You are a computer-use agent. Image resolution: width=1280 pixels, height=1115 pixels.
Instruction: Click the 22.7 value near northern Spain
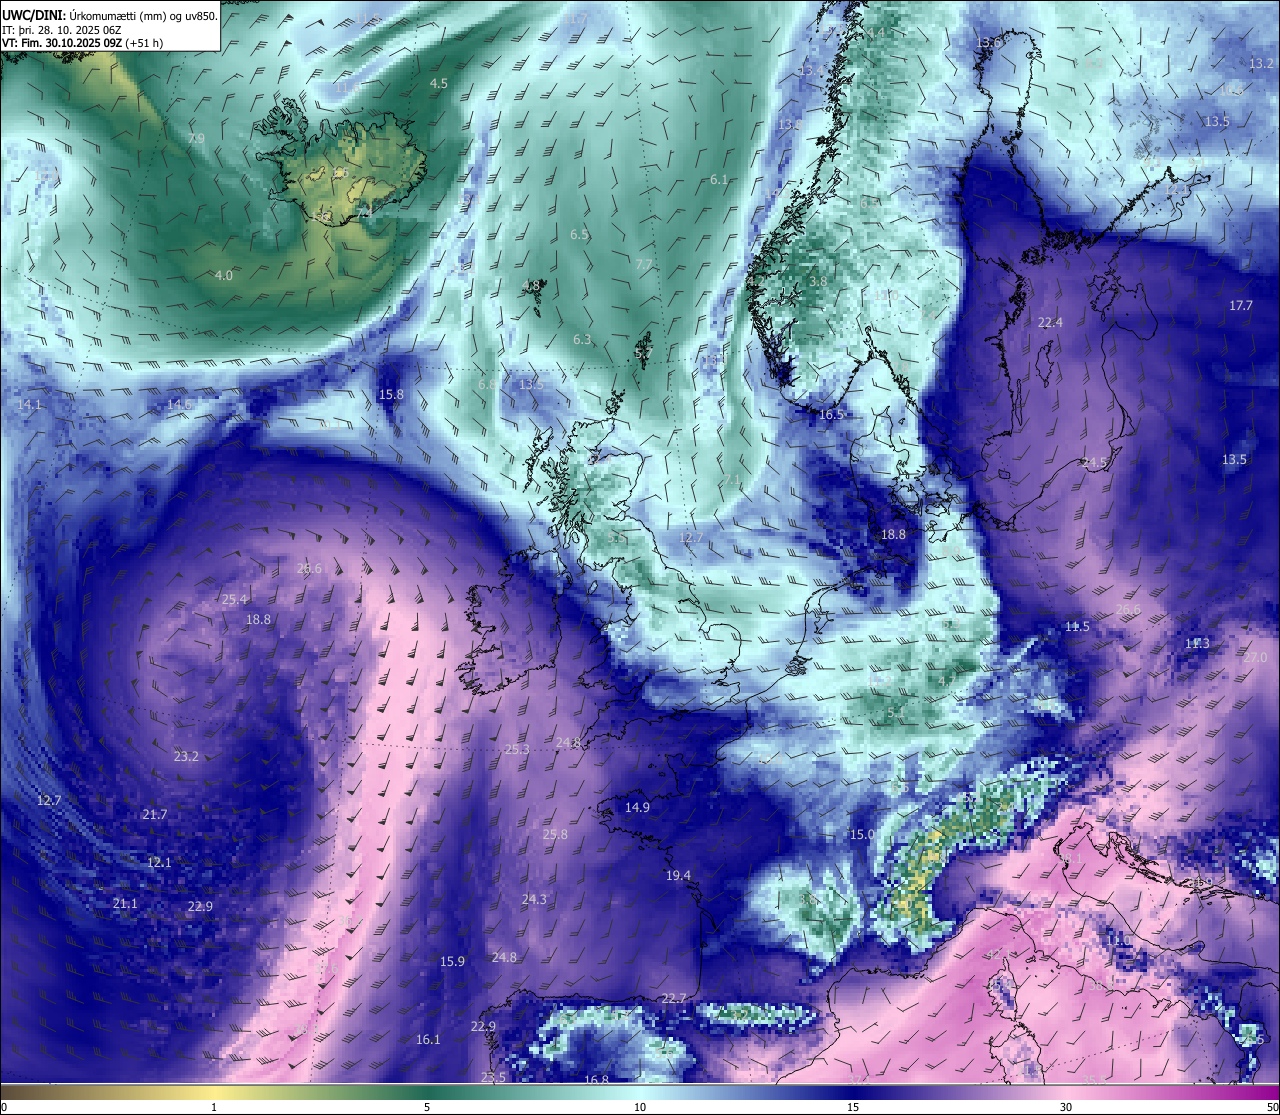point(674,998)
